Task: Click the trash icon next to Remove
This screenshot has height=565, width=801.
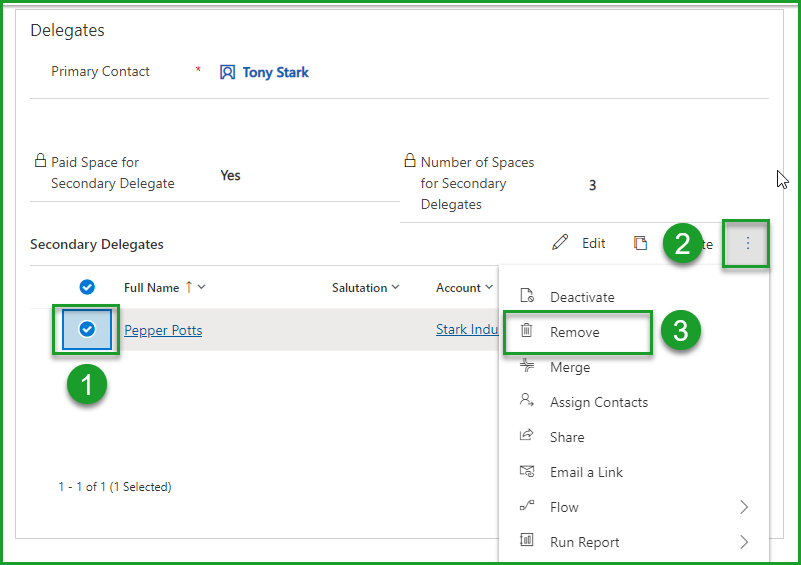Action: pos(527,332)
